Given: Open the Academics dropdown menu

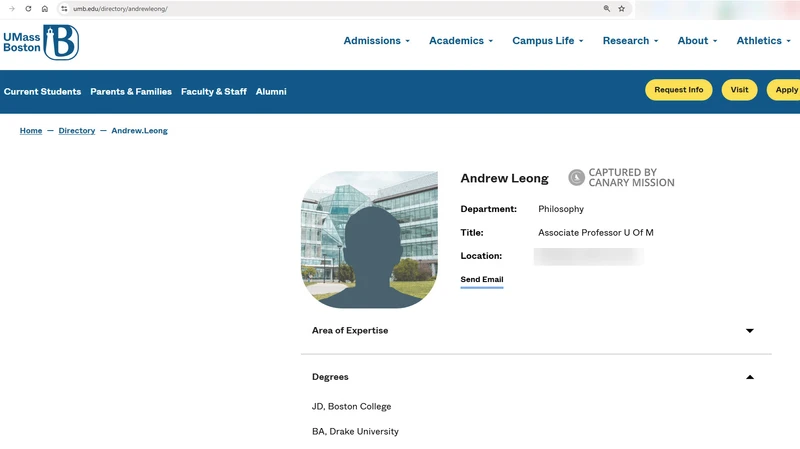Looking at the screenshot, I should click(461, 41).
